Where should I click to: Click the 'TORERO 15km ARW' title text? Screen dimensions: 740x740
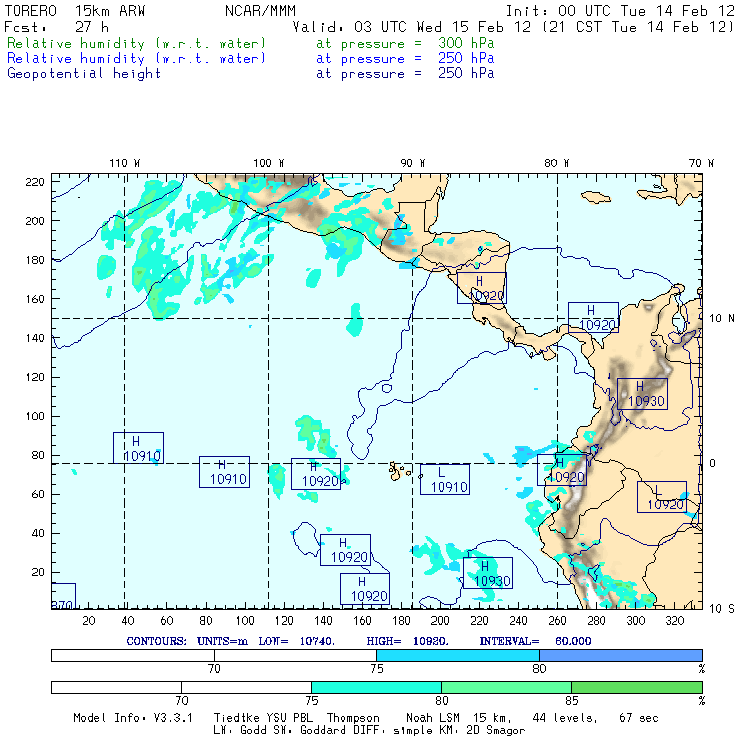[x=75, y=11]
